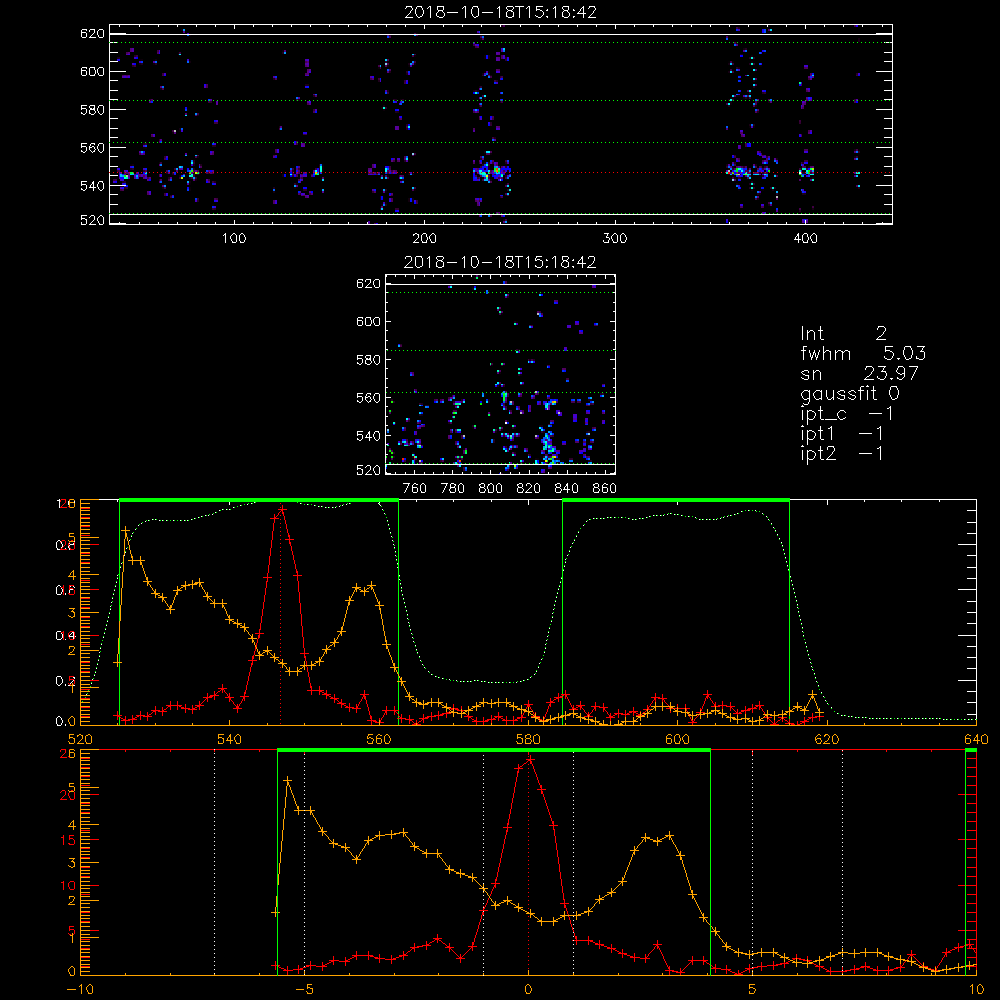Click the 300 x-axis label of top plot
The height and width of the screenshot is (1000, 1000).
[615, 239]
